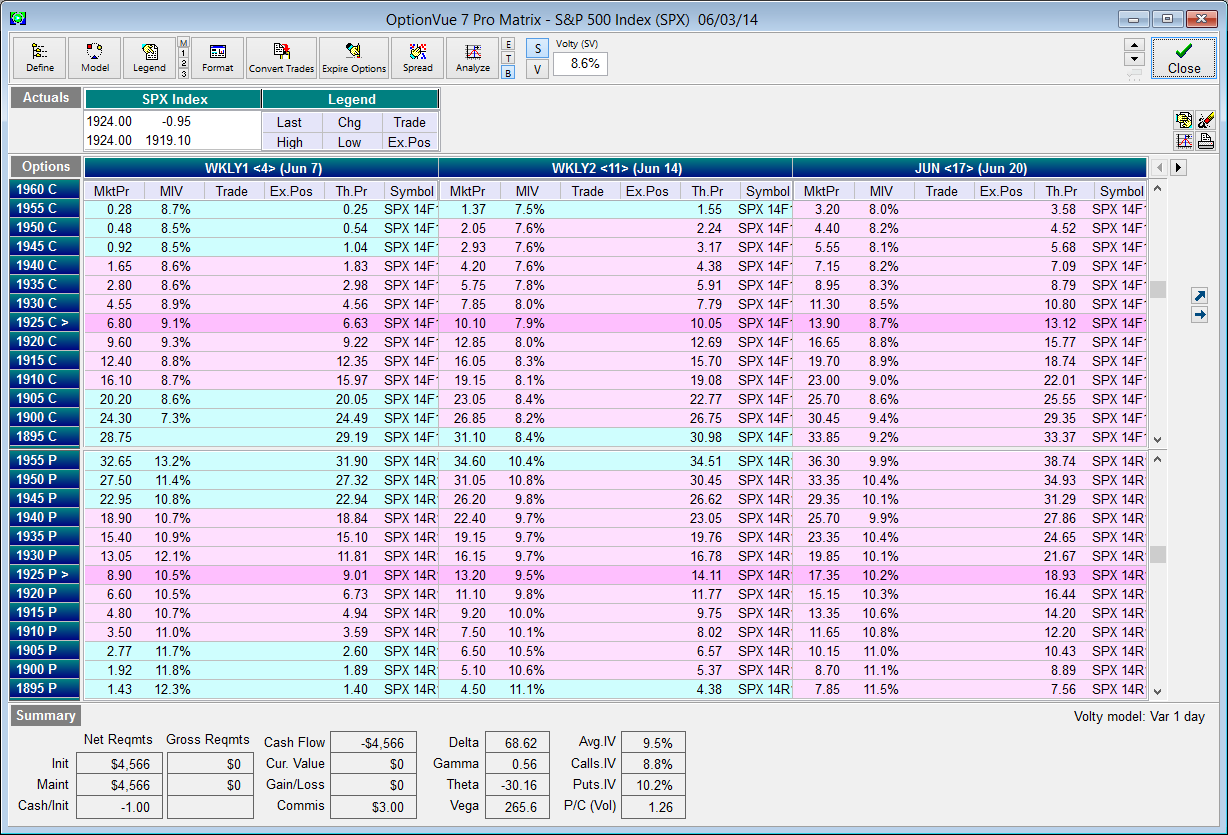Launch the Analyze graph tool
Image resolution: width=1228 pixels, height=835 pixels.
point(473,58)
